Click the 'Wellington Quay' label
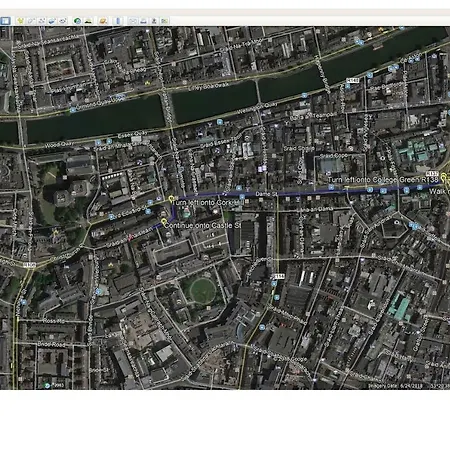Viewport: 450px width, 450px height. click(258, 109)
